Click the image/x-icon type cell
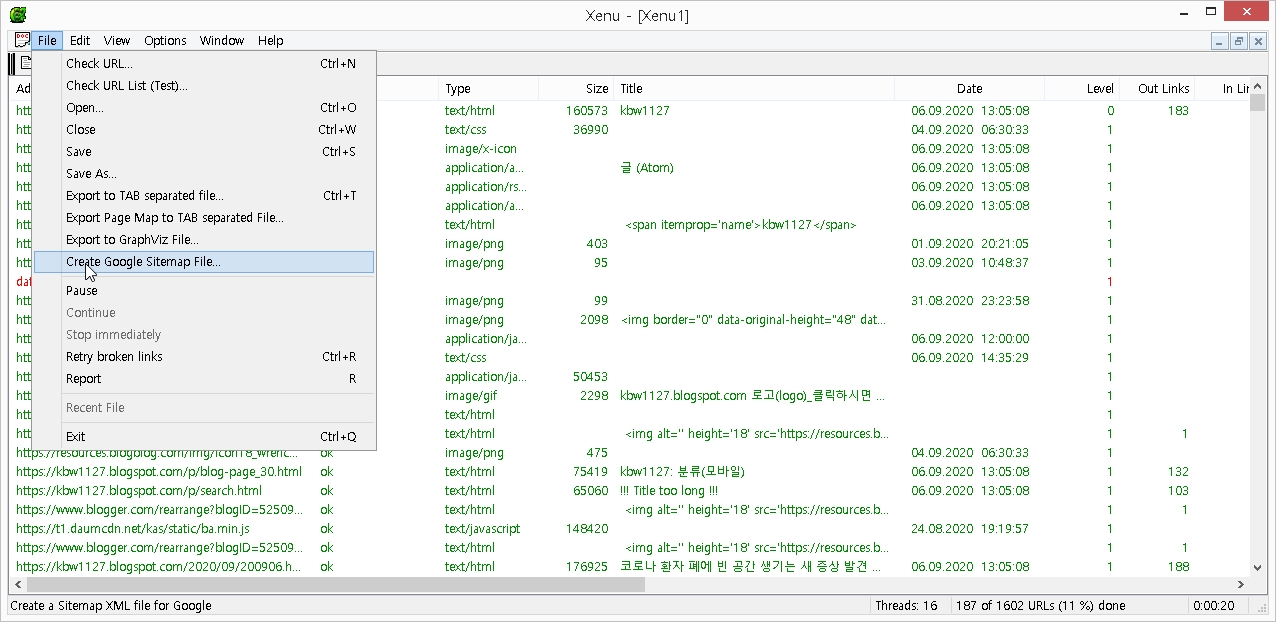The width and height of the screenshot is (1276, 622). [x=480, y=149]
